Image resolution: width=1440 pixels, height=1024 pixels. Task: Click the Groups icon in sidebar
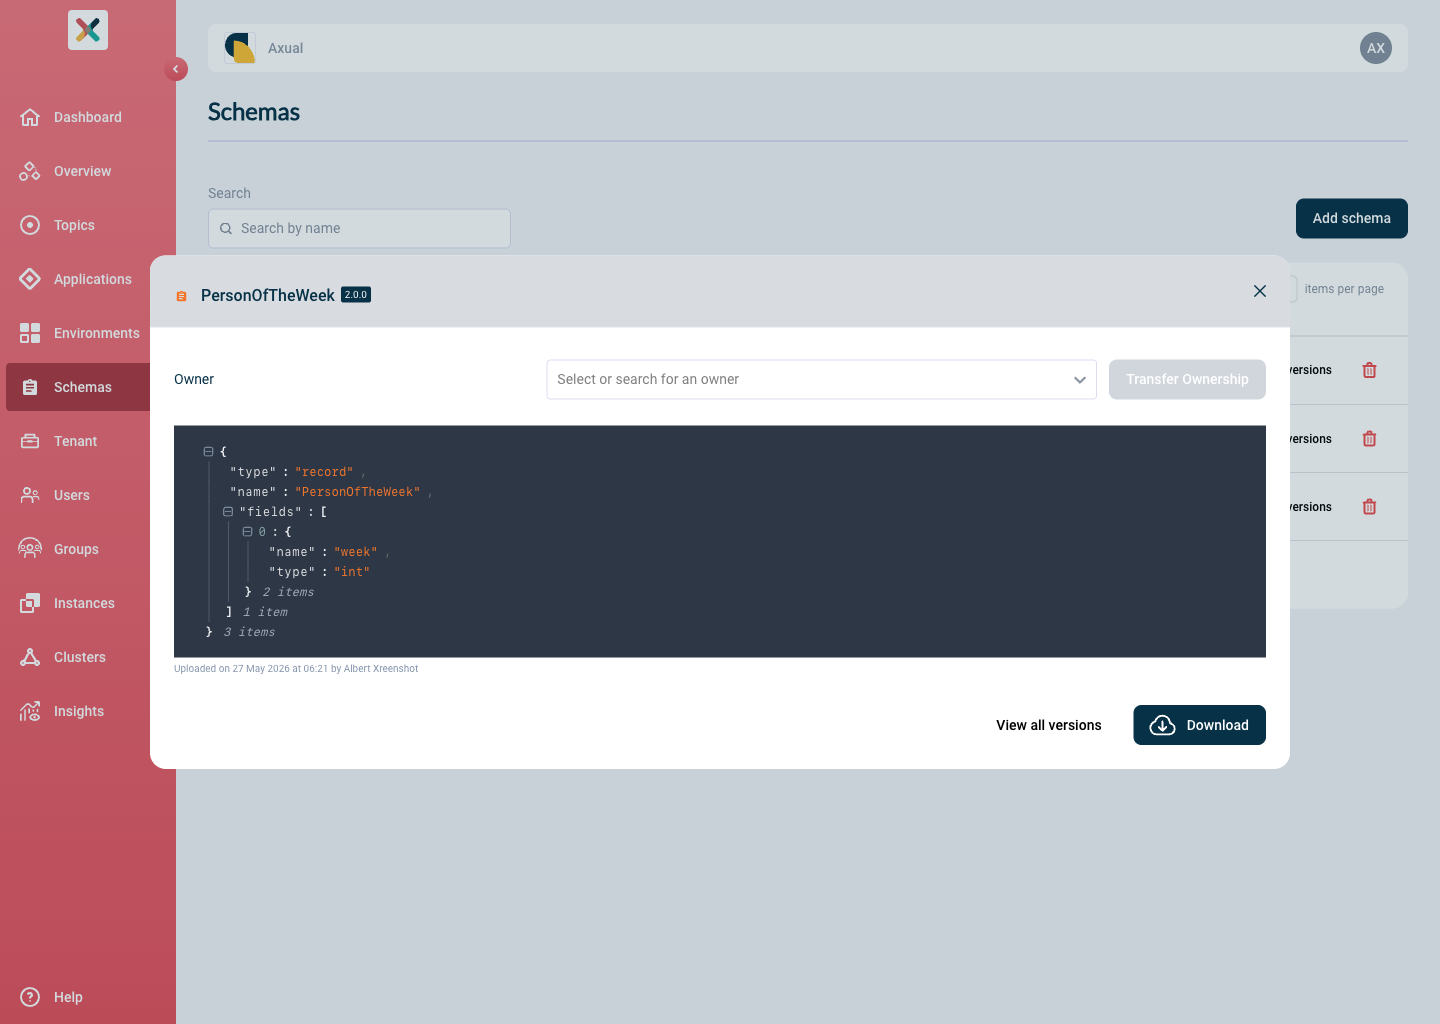click(x=30, y=549)
